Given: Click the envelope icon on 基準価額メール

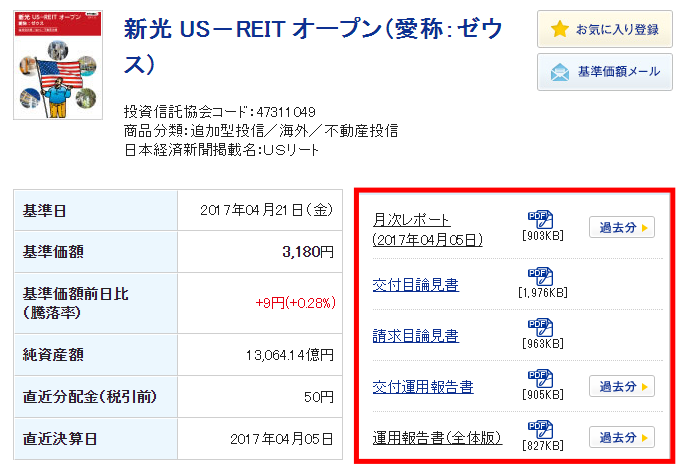Looking at the screenshot, I should [560, 72].
